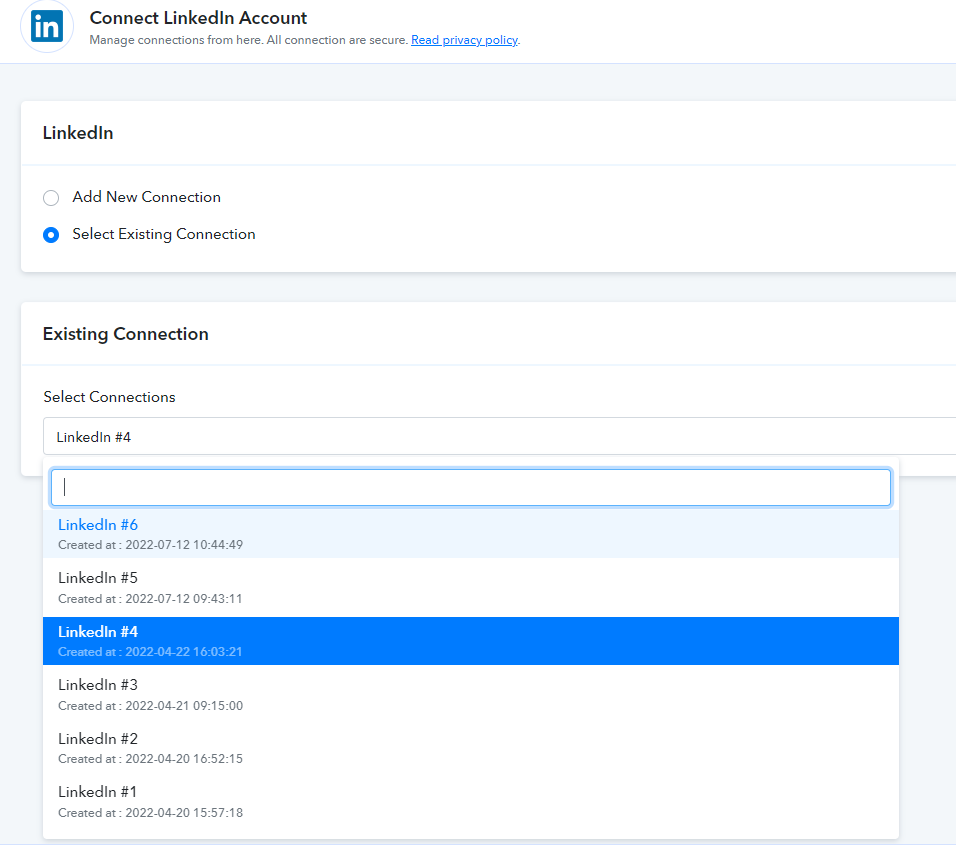Screen dimensions: 956x855
Task: Focus the connection search input field
Action: coord(471,487)
